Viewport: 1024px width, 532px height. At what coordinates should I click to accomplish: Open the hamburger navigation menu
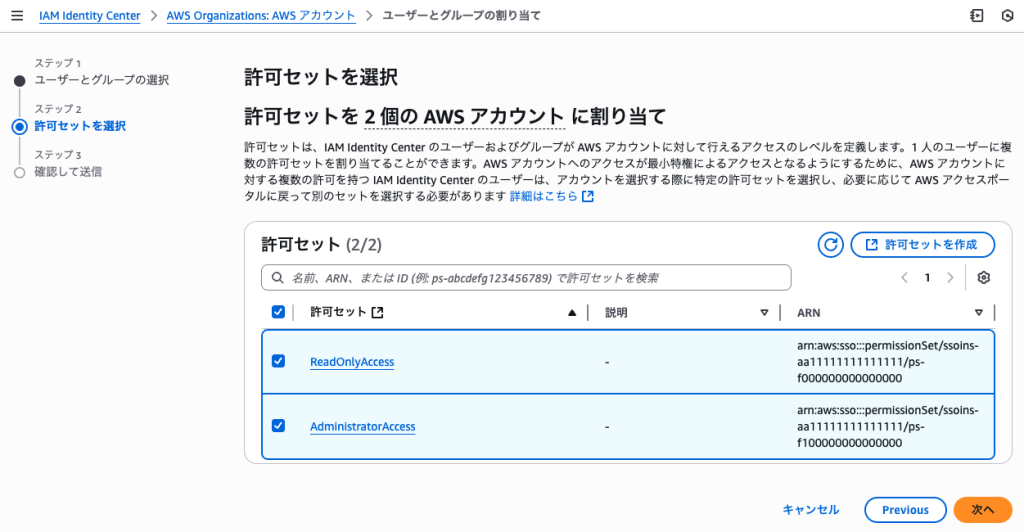tap(17, 16)
